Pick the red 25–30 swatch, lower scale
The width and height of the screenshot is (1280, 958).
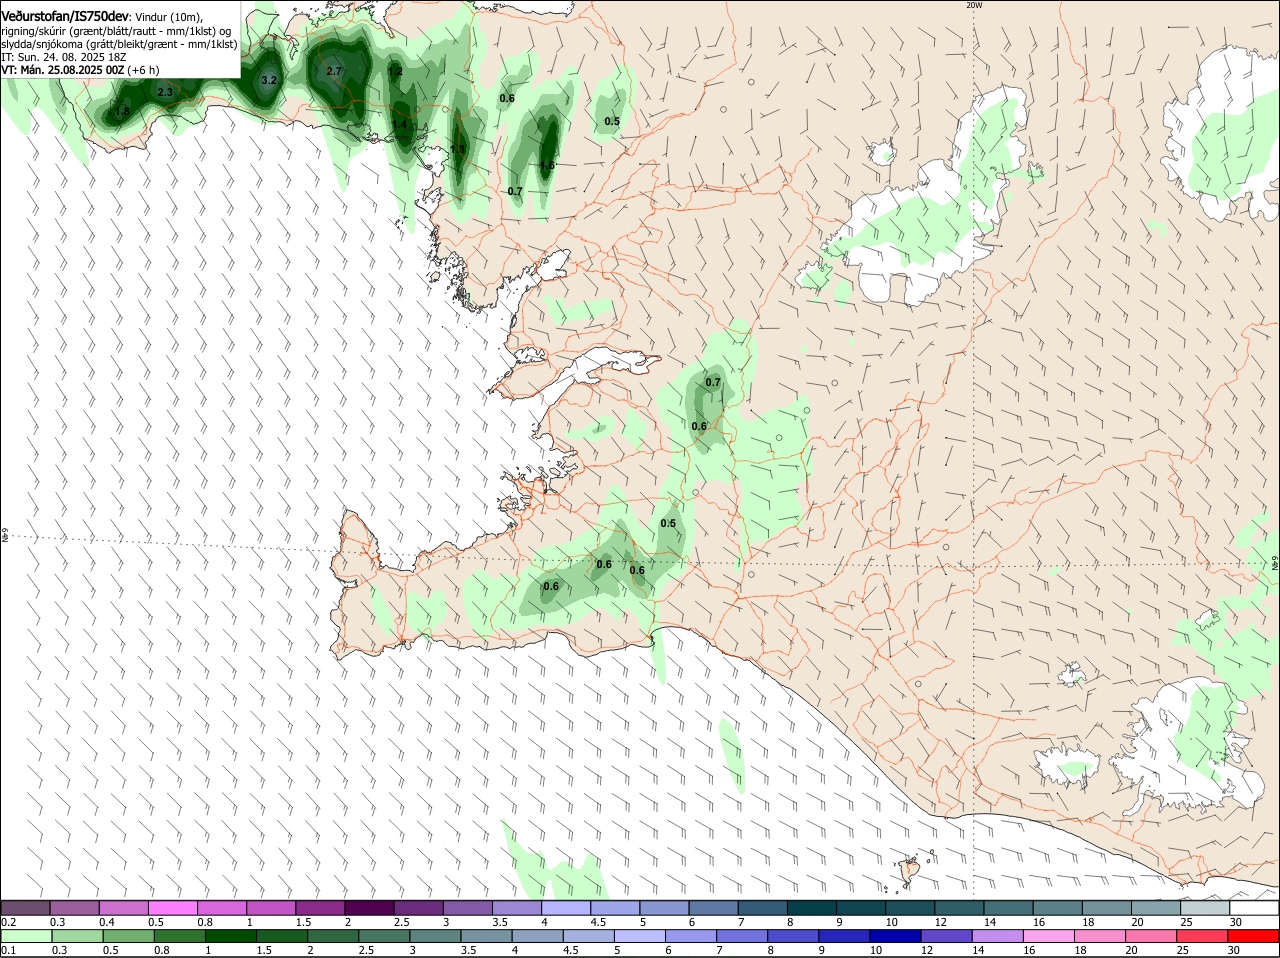click(1203, 936)
